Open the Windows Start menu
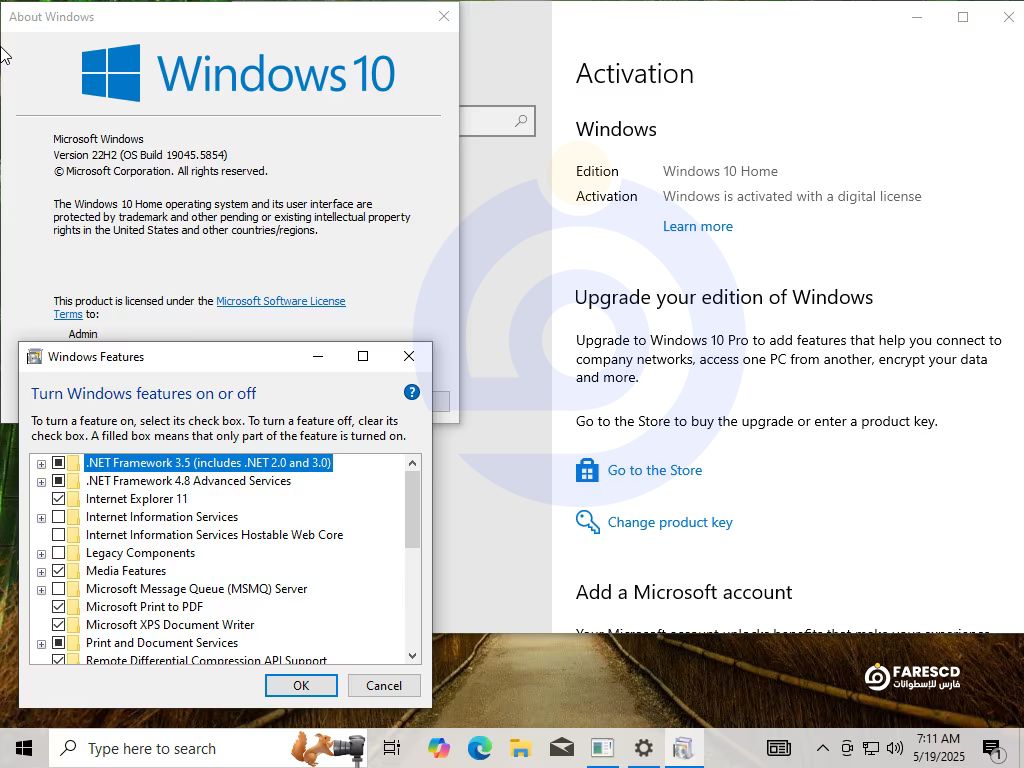The width and height of the screenshot is (1024, 768). (24, 748)
